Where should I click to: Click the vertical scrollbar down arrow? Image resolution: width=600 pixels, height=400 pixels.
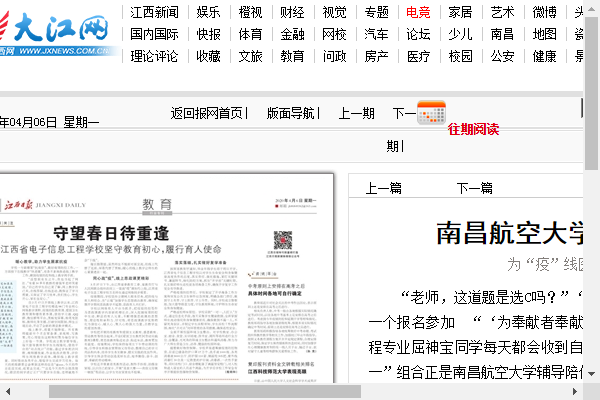click(x=592, y=375)
